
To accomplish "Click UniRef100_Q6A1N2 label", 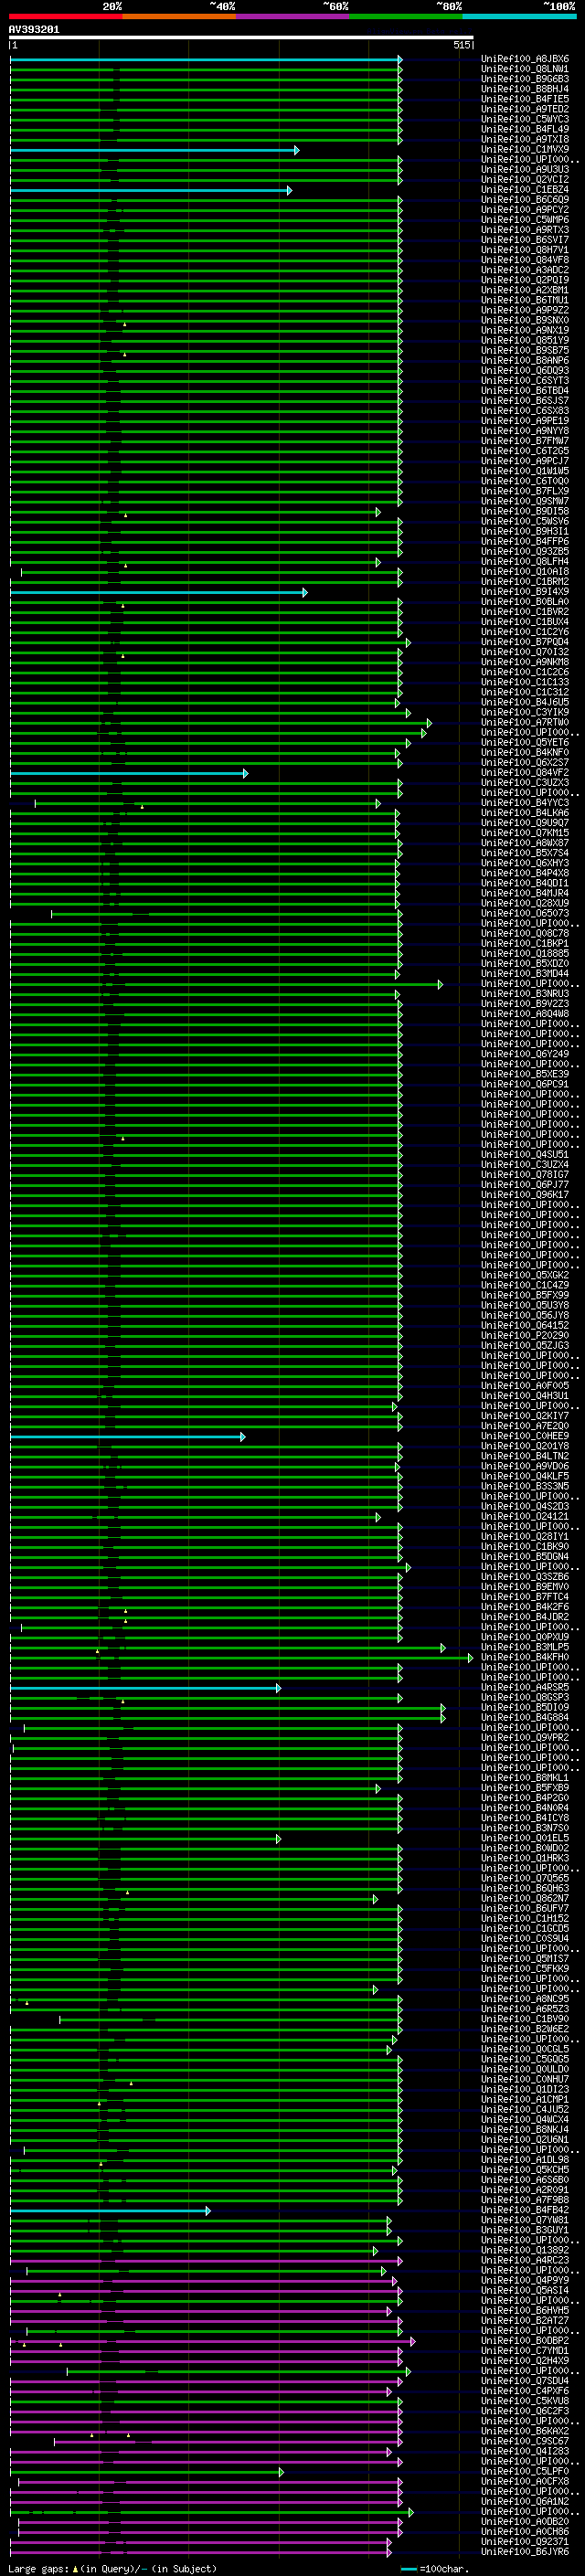I will click(x=525, y=2501).
